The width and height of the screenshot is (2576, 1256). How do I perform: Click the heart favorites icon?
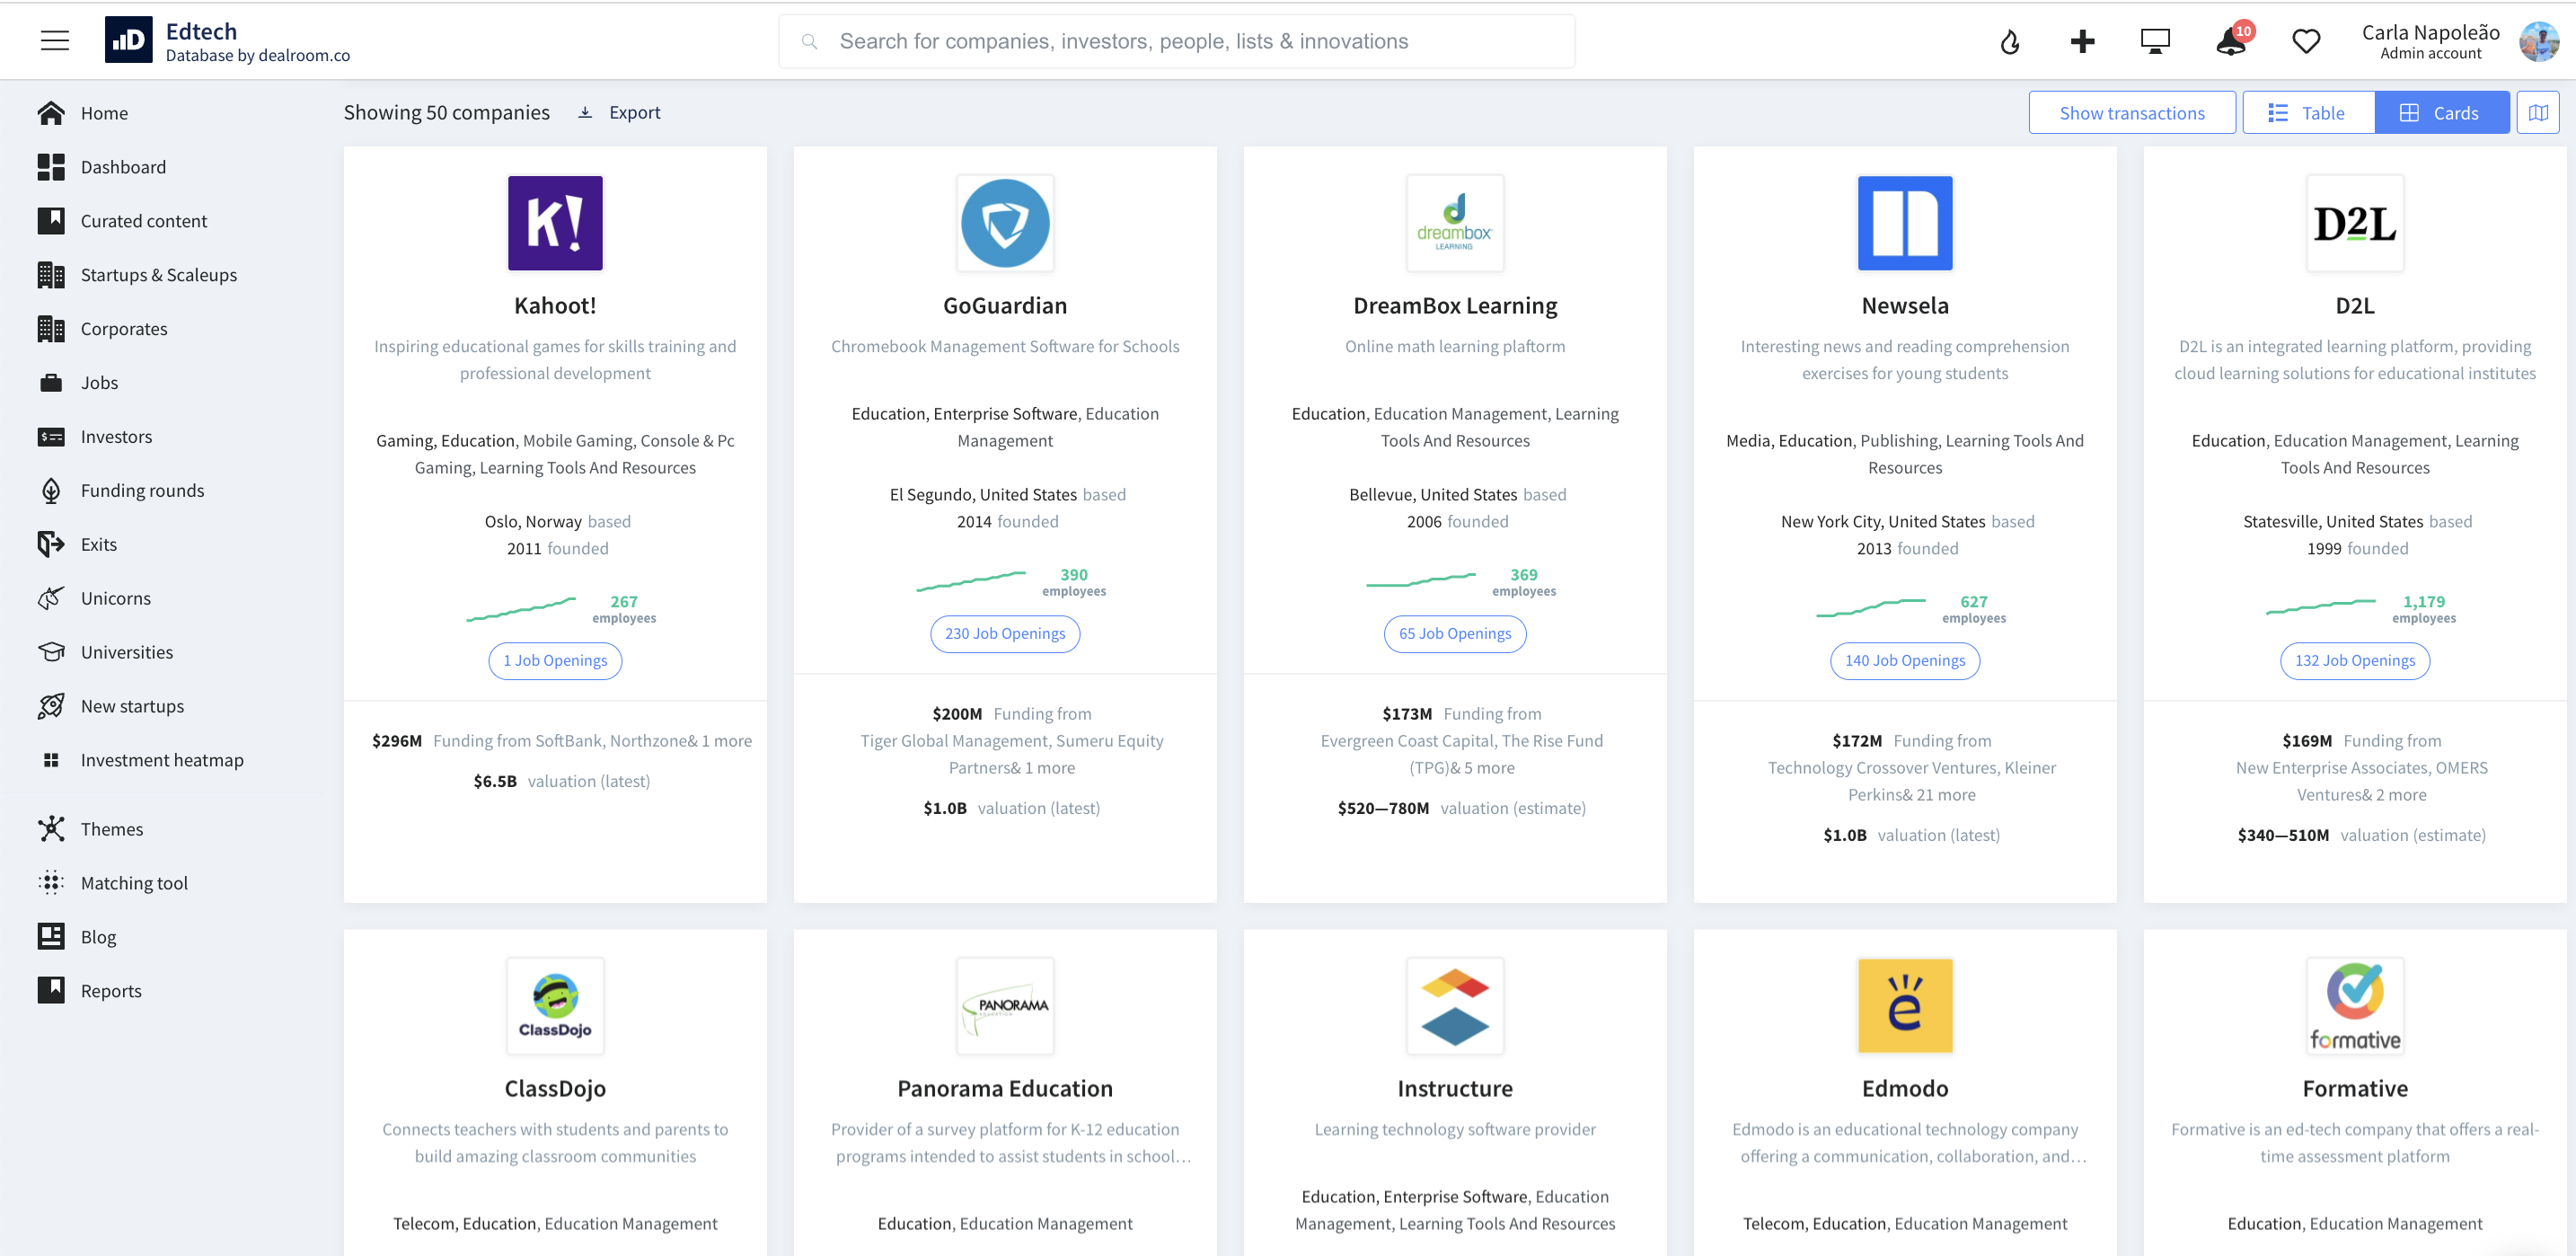click(x=2305, y=42)
